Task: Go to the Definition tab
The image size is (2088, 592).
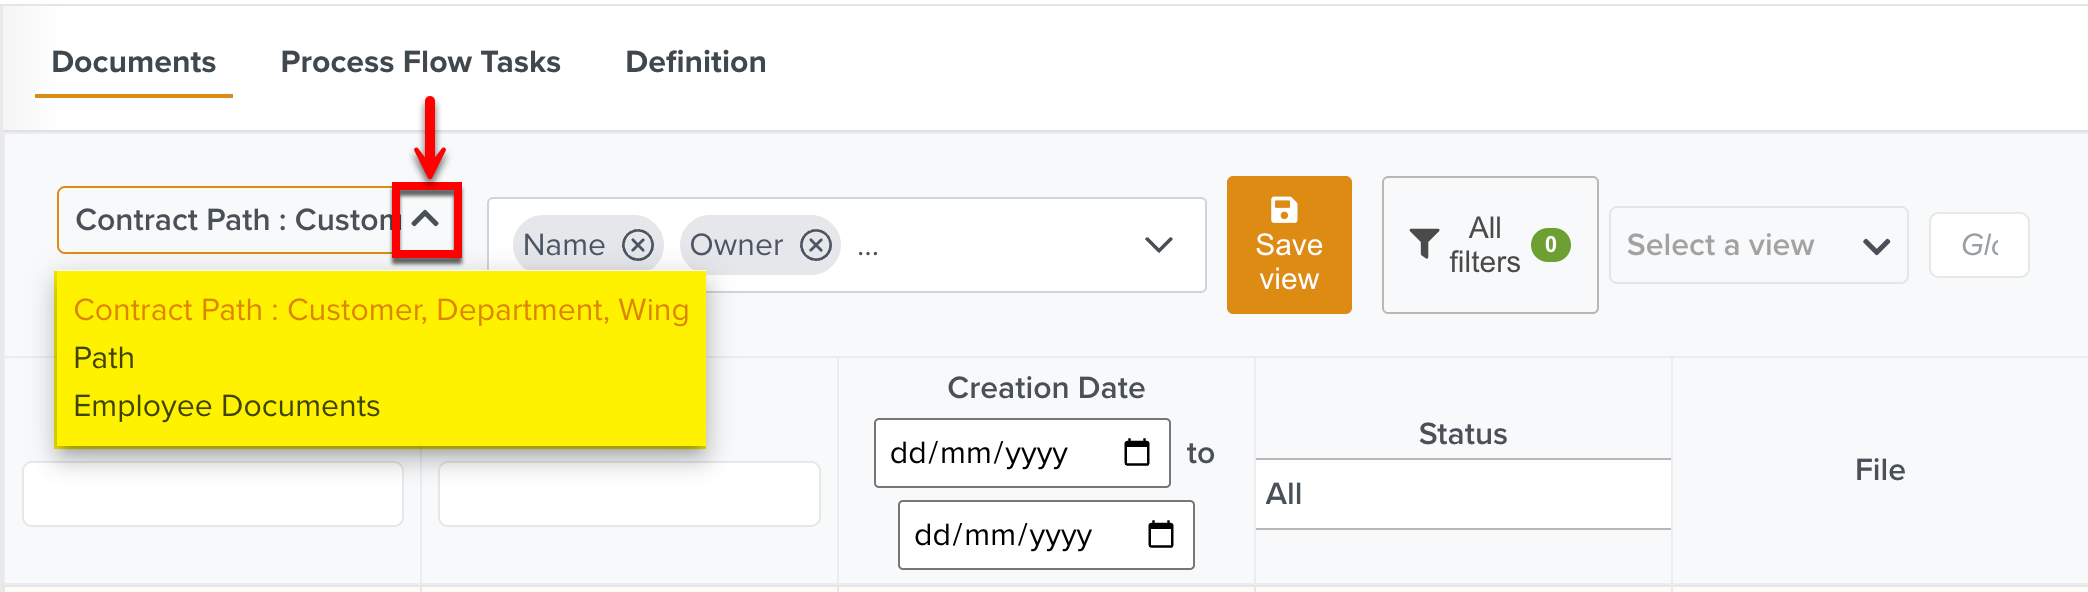Action: pos(696,62)
